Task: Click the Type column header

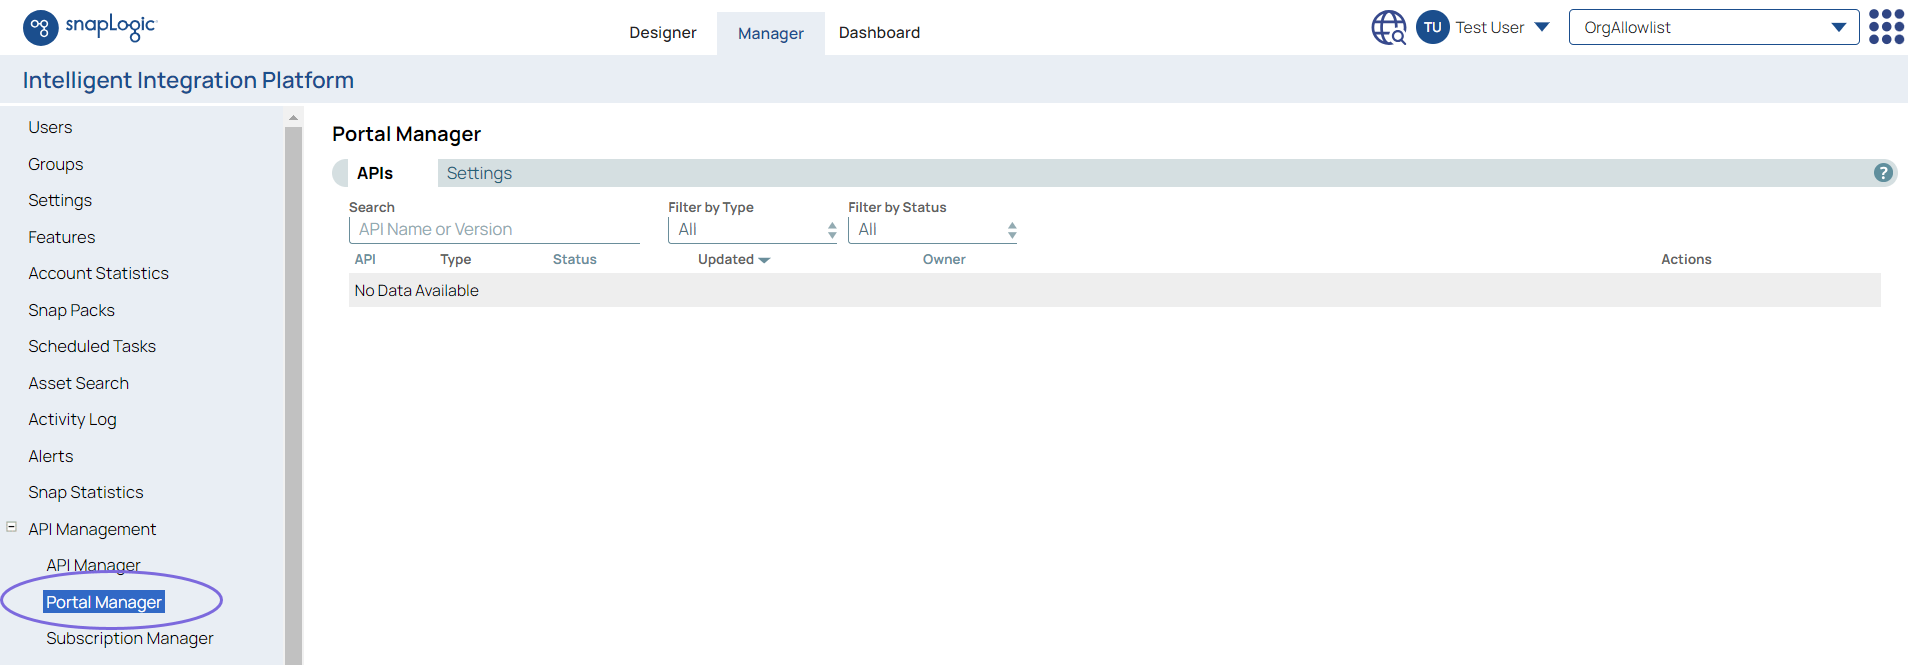Action: (456, 259)
